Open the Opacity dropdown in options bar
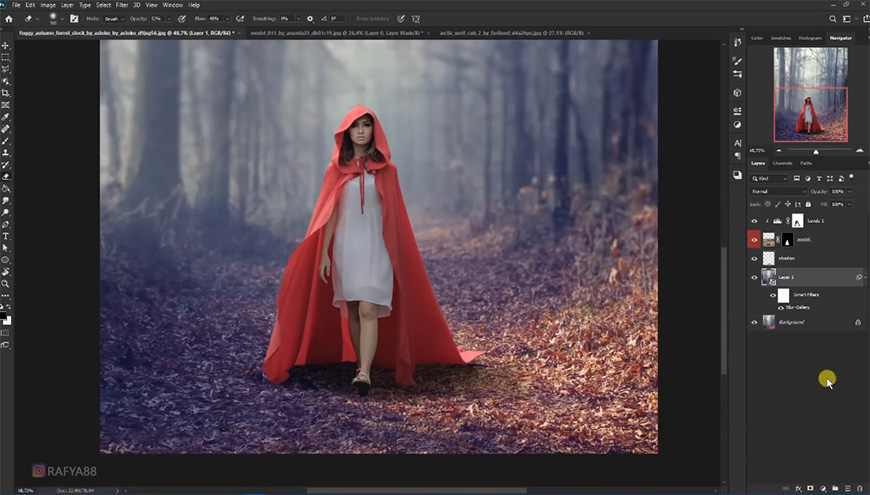This screenshot has width=870, height=495. click(169, 19)
